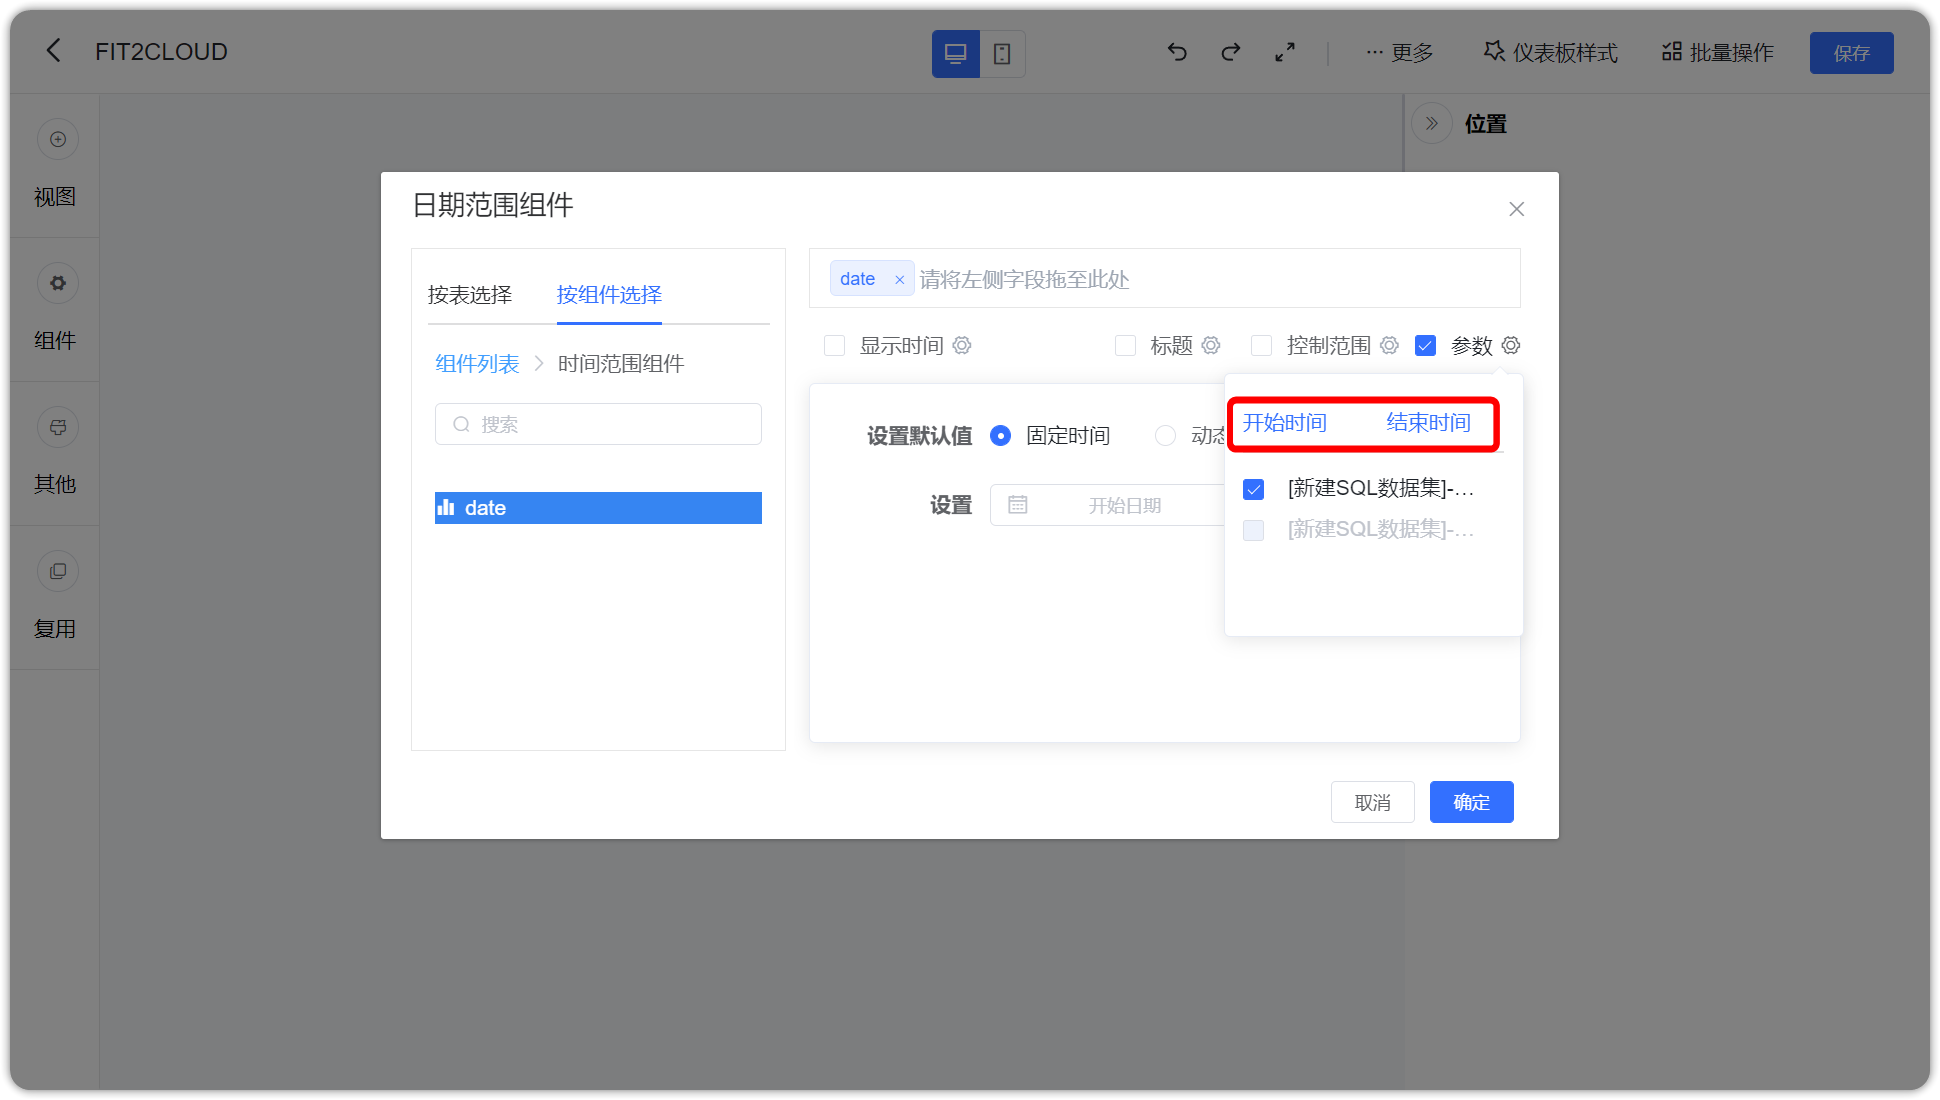
Task: Click the search field in component list
Action: point(597,424)
